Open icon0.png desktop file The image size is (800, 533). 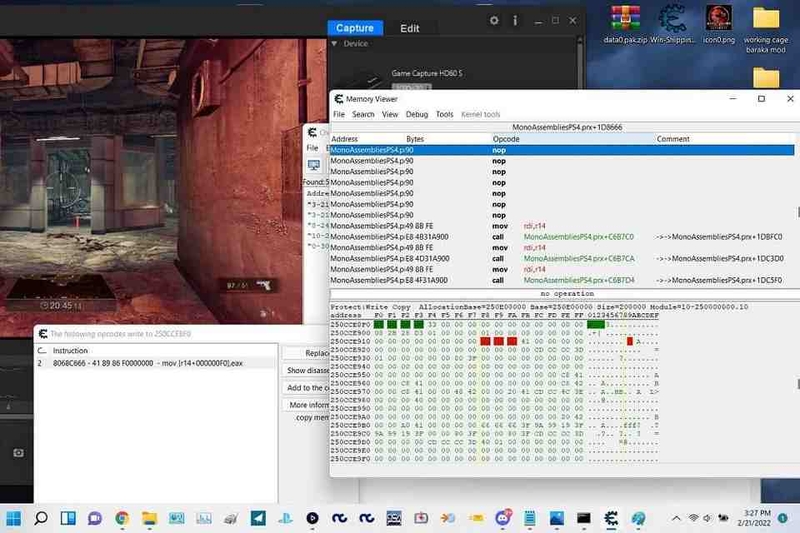pyautogui.click(x=718, y=24)
